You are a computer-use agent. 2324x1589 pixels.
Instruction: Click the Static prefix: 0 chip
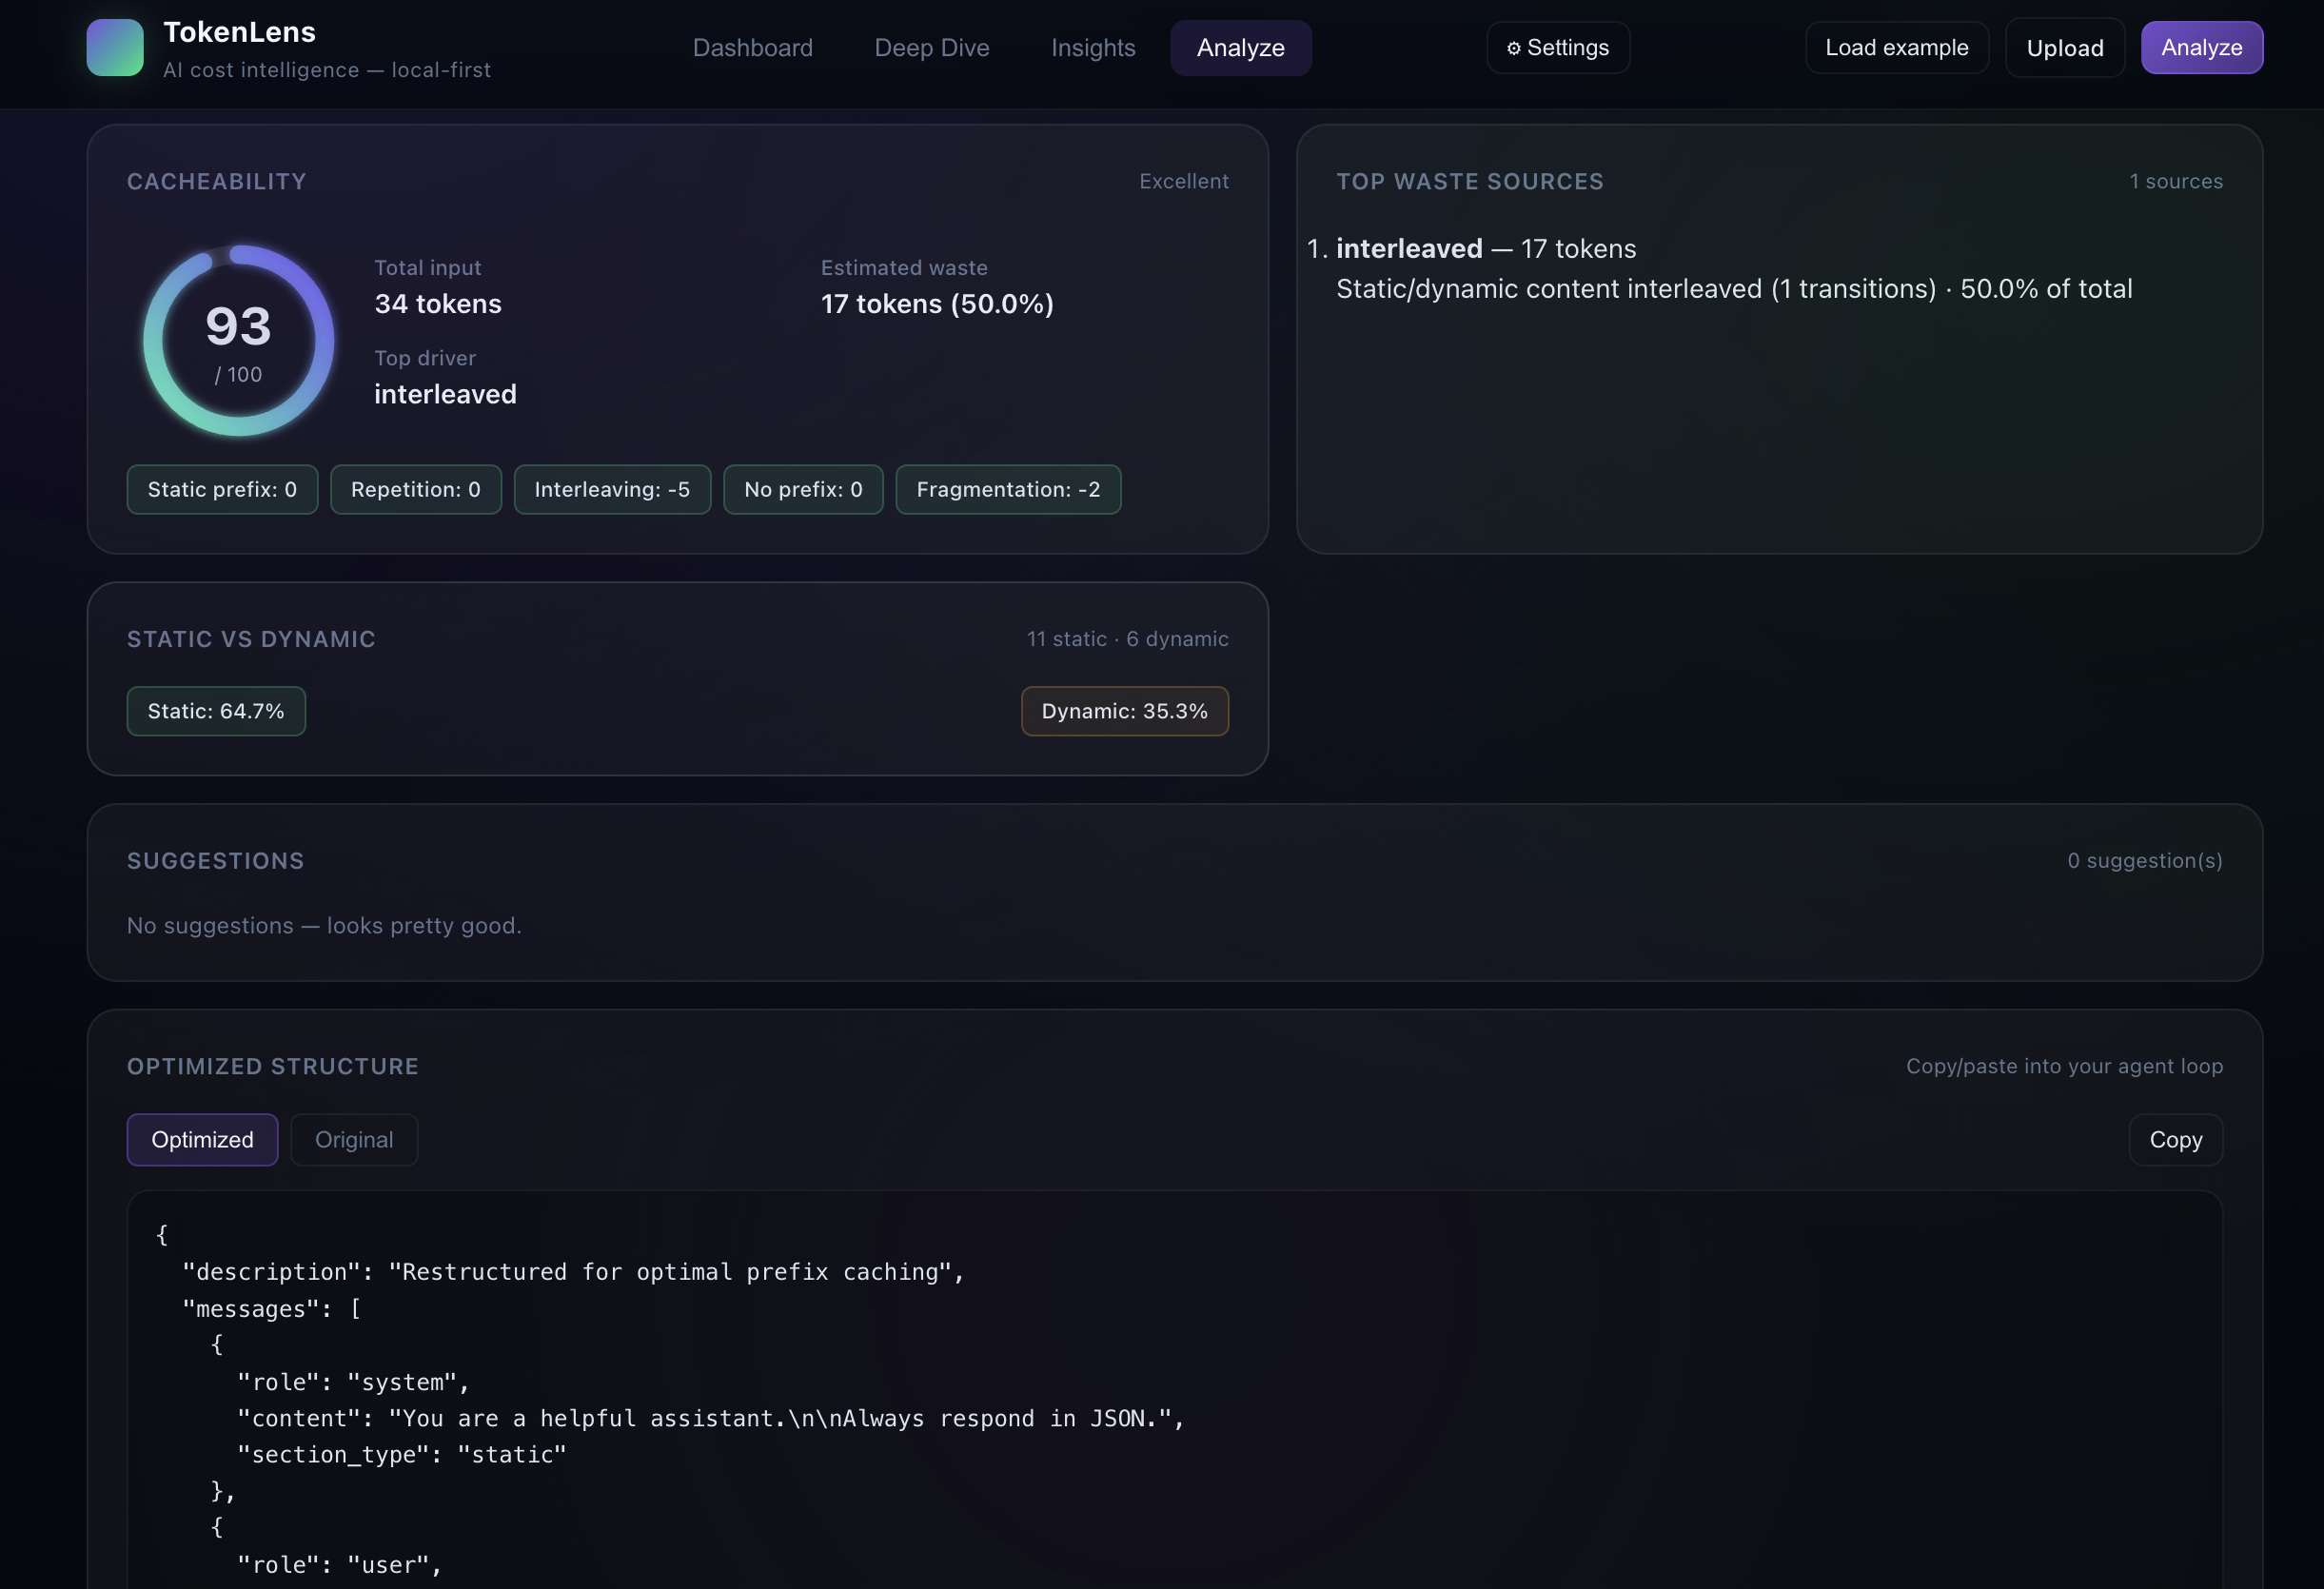222,490
